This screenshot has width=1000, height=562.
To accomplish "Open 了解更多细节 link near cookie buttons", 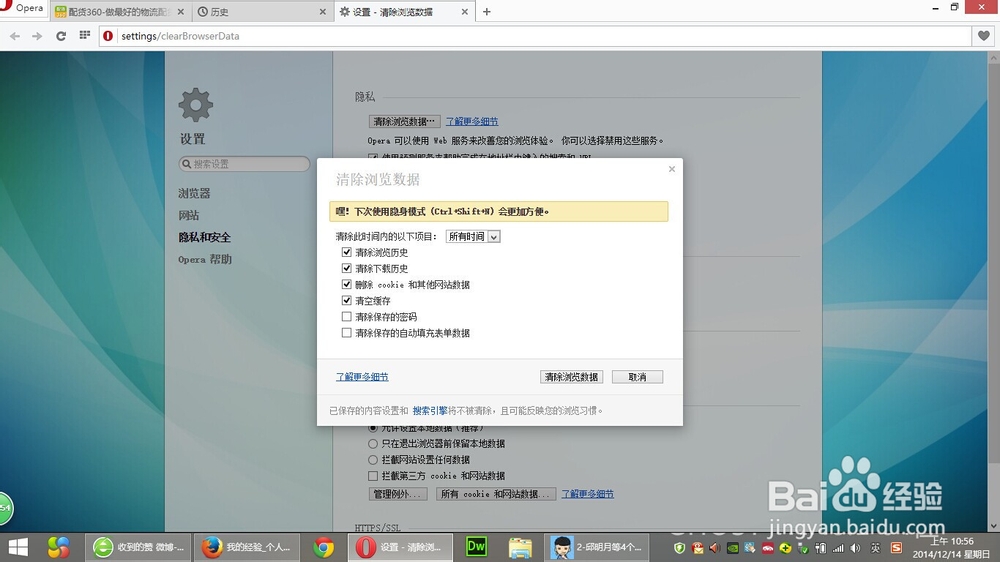I will click(x=588, y=494).
